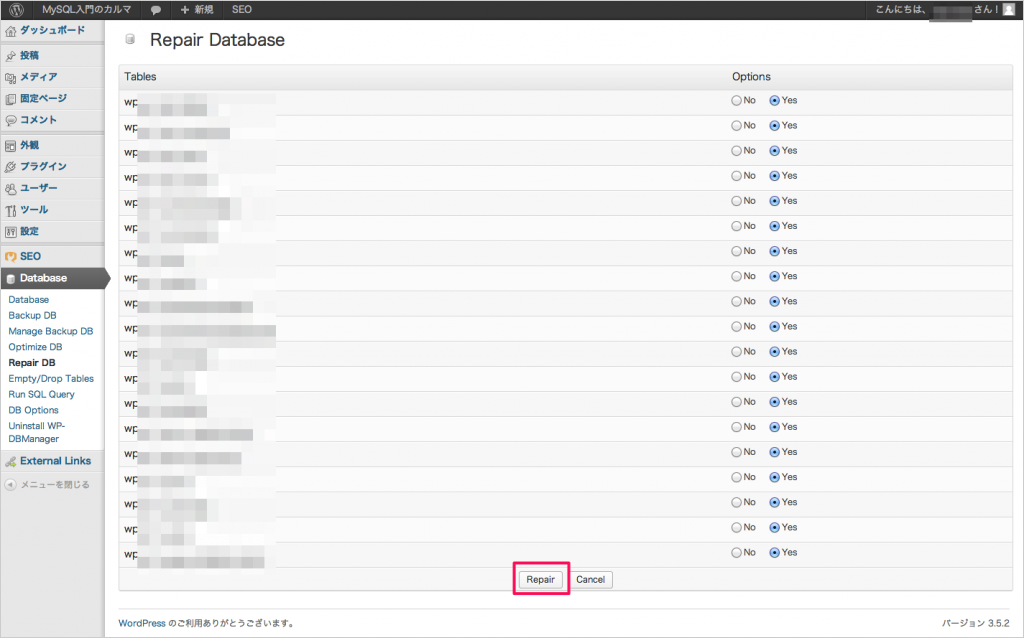Click the プラグイン plug icon
This screenshot has height=638, width=1024.
(x=10, y=167)
